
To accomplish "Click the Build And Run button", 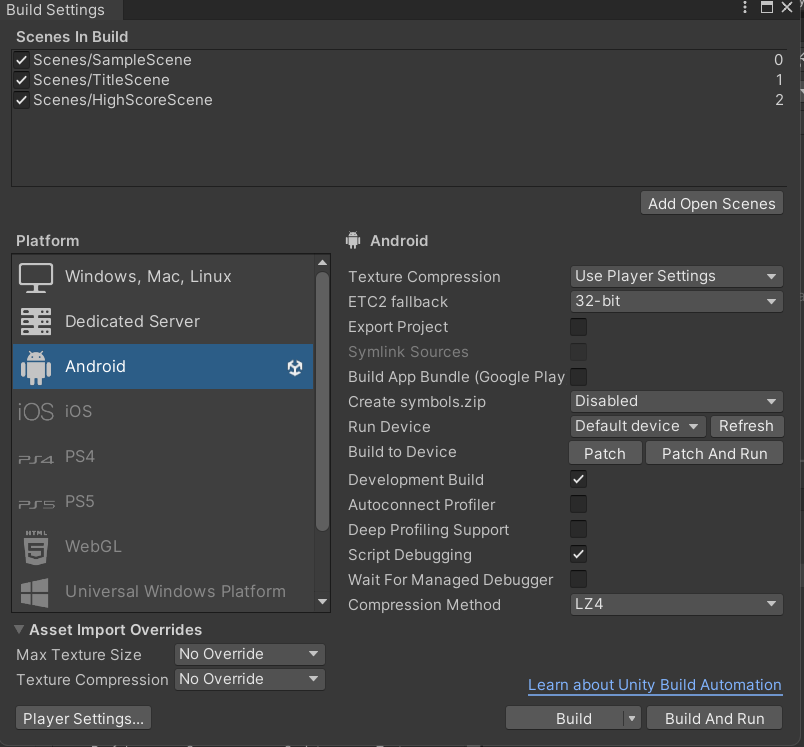I will point(714,719).
